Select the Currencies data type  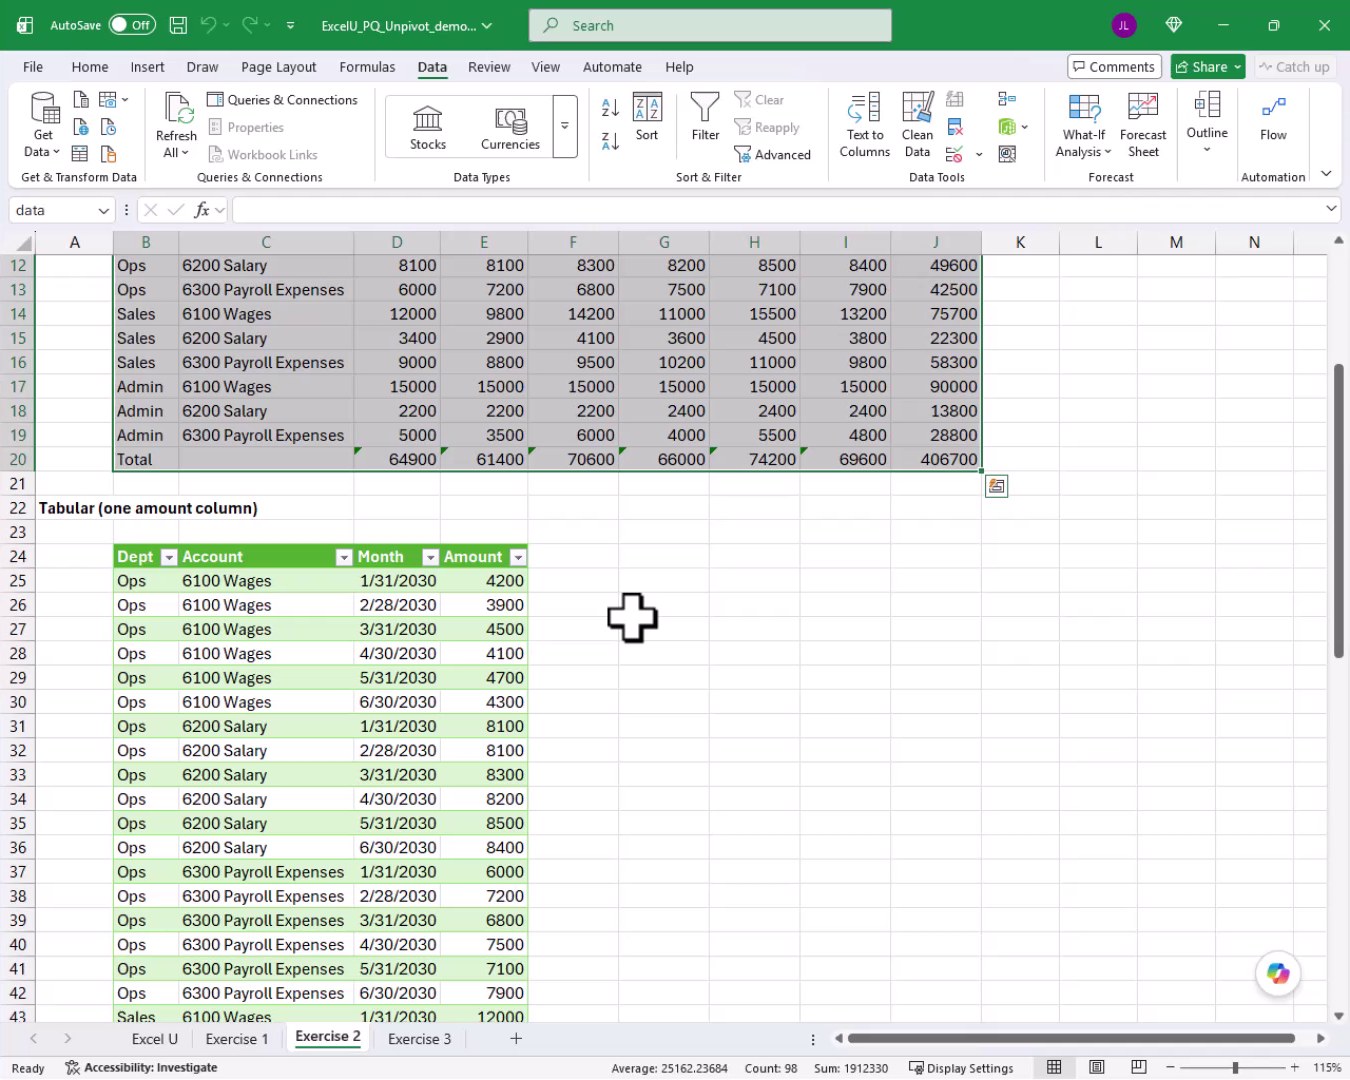click(x=510, y=127)
